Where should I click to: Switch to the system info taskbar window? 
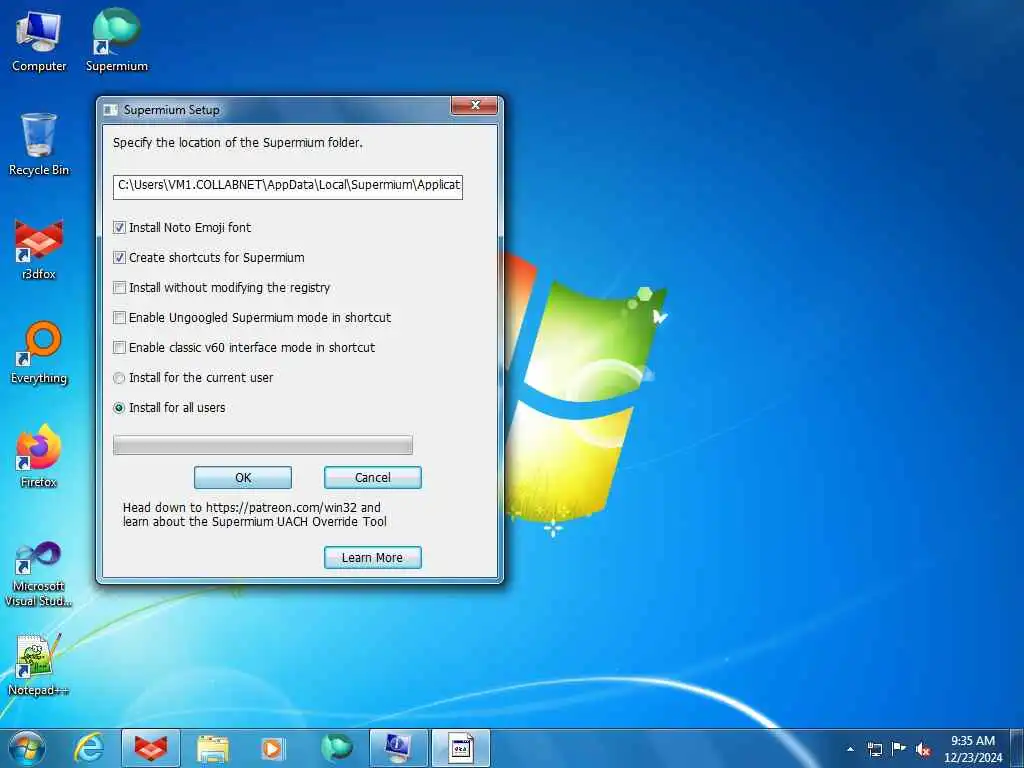coord(398,748)
